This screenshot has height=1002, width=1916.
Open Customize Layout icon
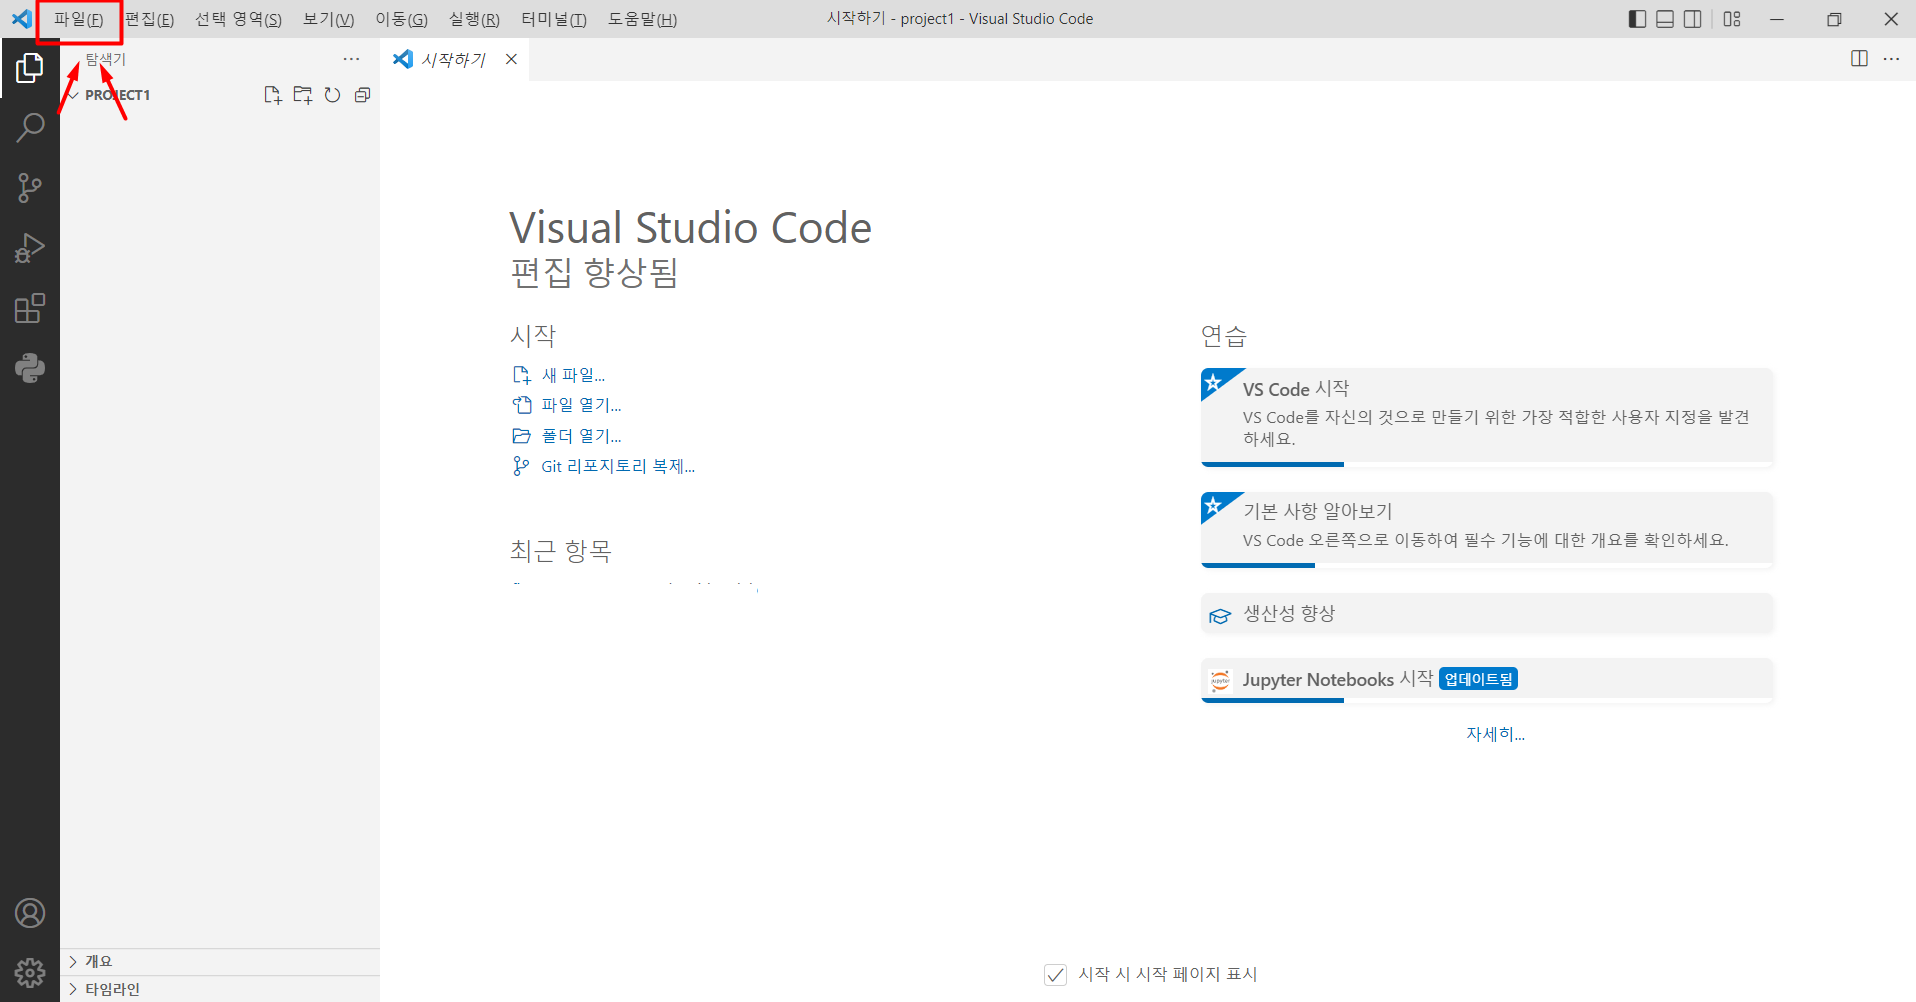[x=1732, y=19]
